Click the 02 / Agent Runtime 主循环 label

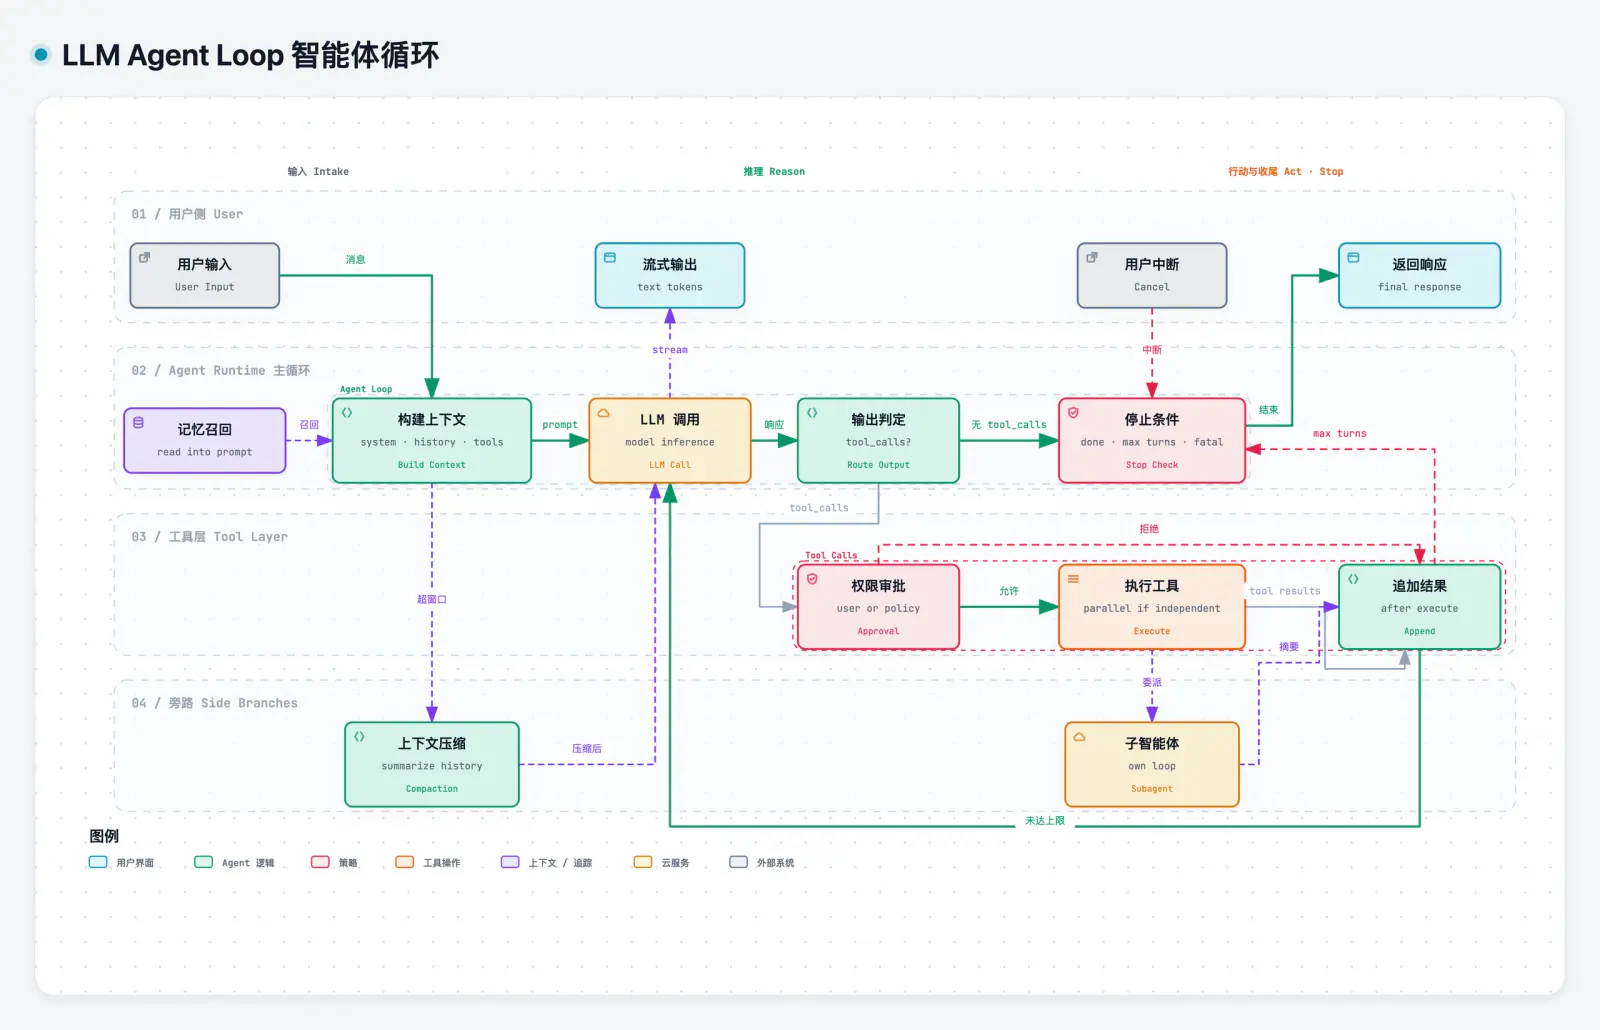(x=221, y=370)
